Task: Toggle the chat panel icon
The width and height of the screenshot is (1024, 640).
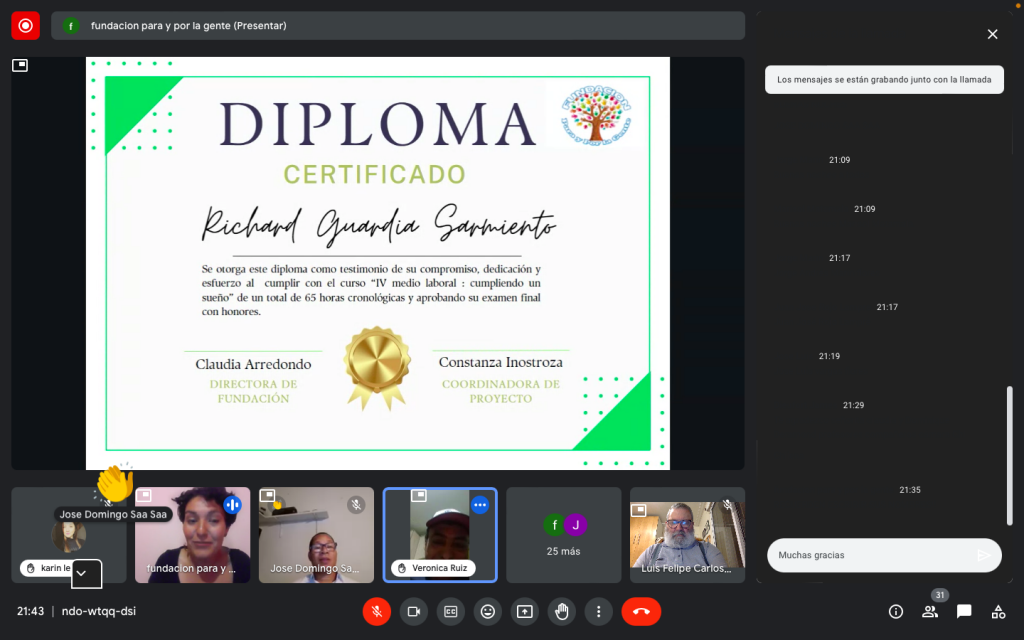Action: [964, 611]
